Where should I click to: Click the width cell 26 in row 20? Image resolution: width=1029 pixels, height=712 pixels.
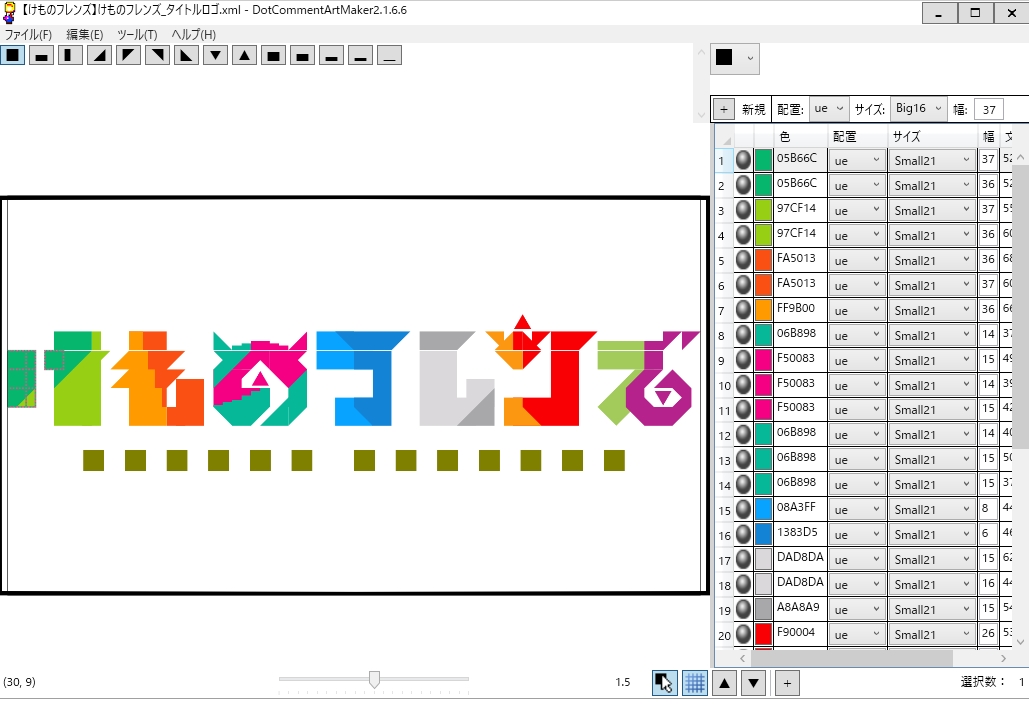pyautogui.click(x=988, y=633)
